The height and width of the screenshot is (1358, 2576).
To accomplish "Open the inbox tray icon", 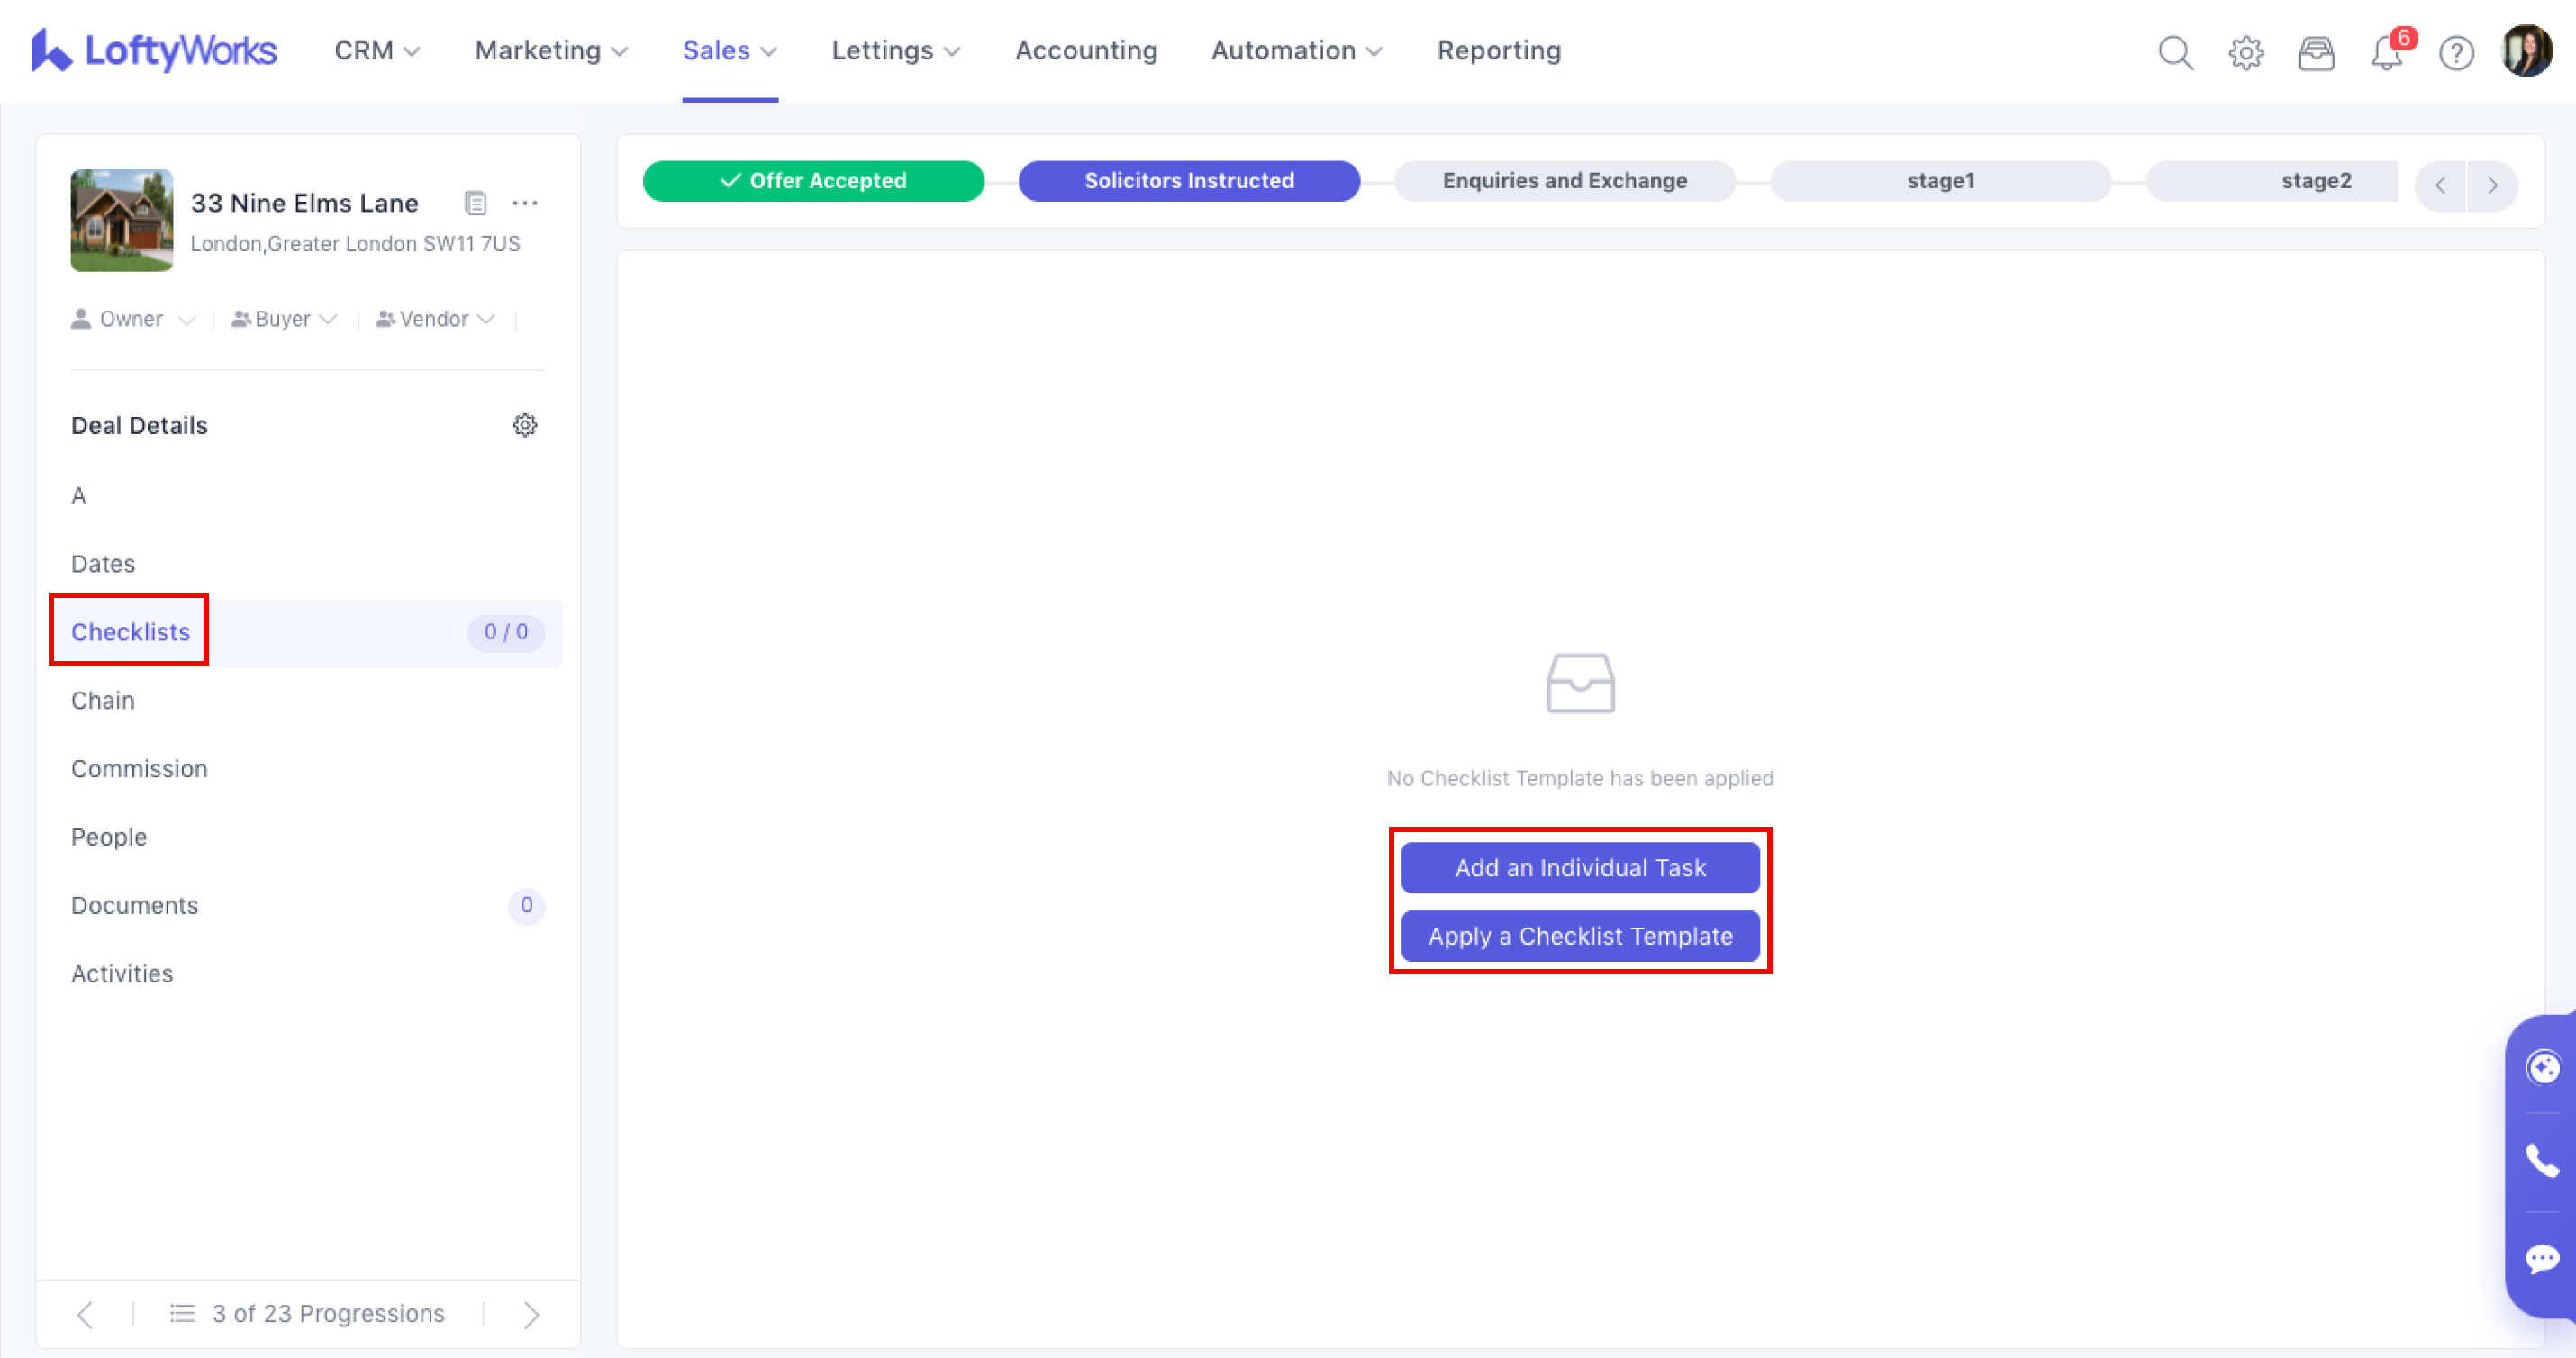I will (2315, 52).
